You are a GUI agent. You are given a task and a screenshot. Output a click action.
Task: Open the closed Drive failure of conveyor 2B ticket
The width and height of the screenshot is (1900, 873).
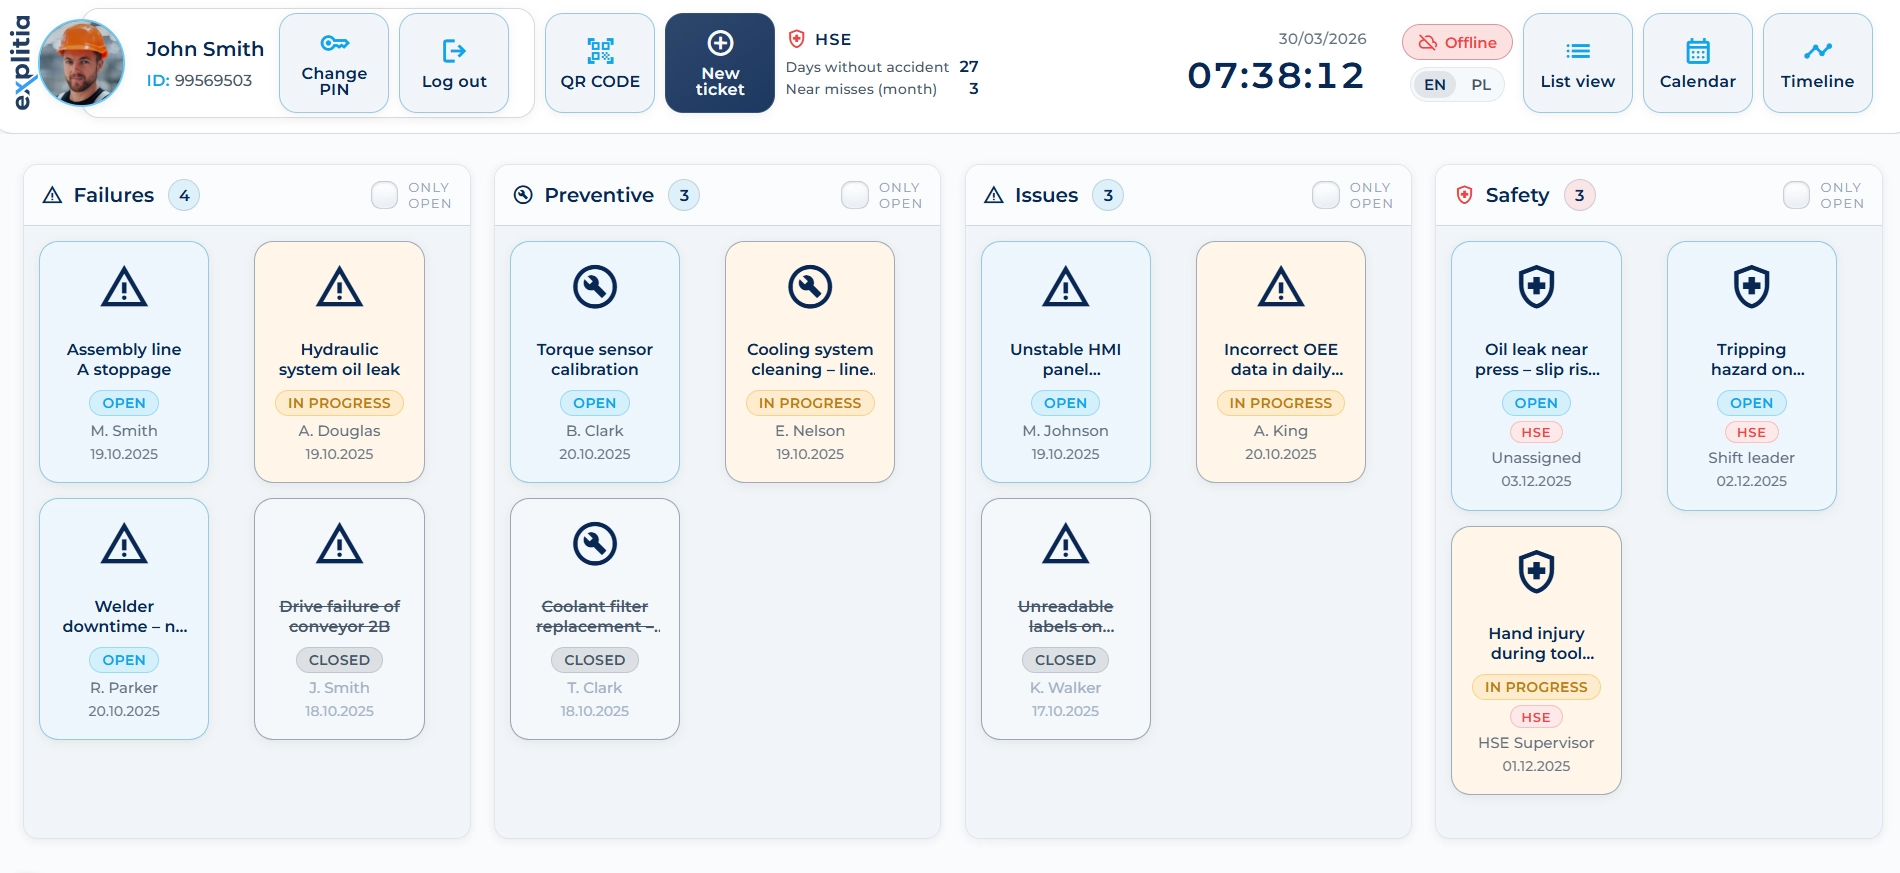(339, 618)
